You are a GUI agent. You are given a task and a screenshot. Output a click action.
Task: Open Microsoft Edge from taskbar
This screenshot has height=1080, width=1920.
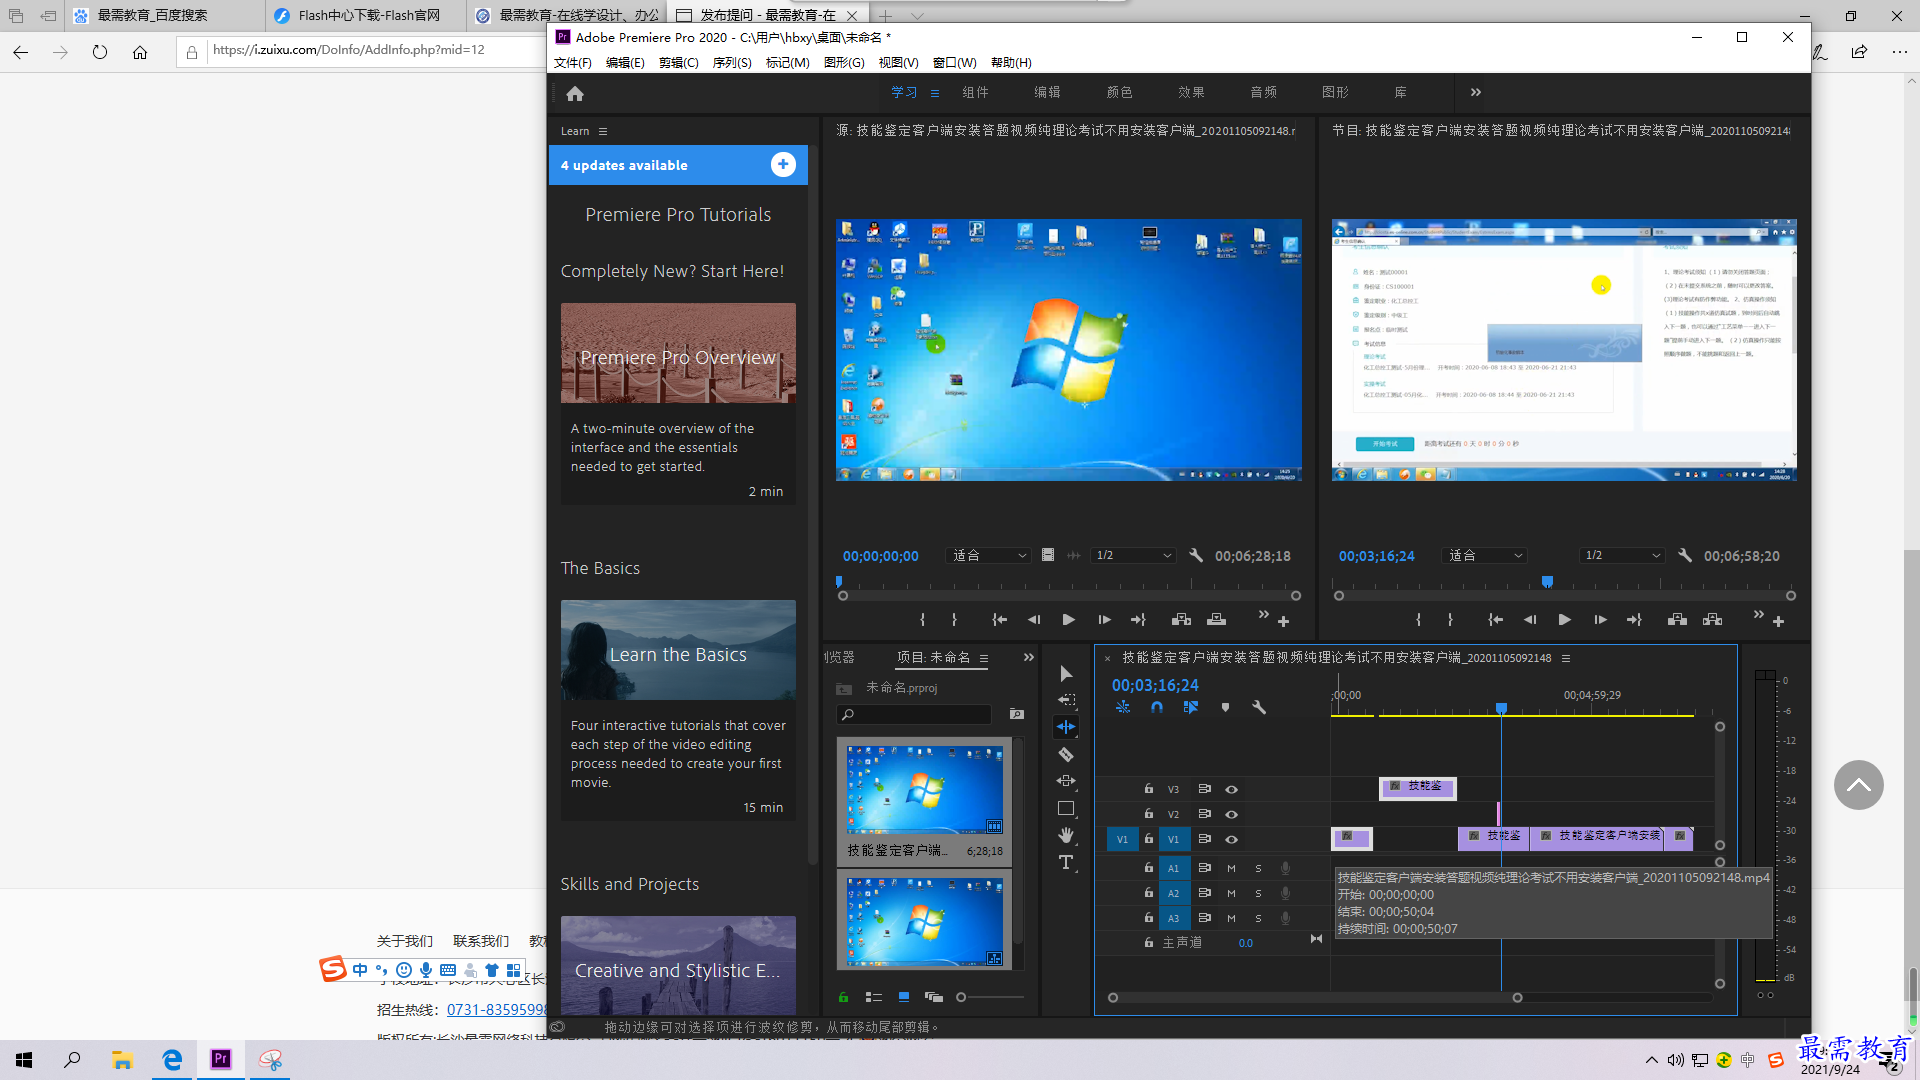click(x=172, y=1059)
